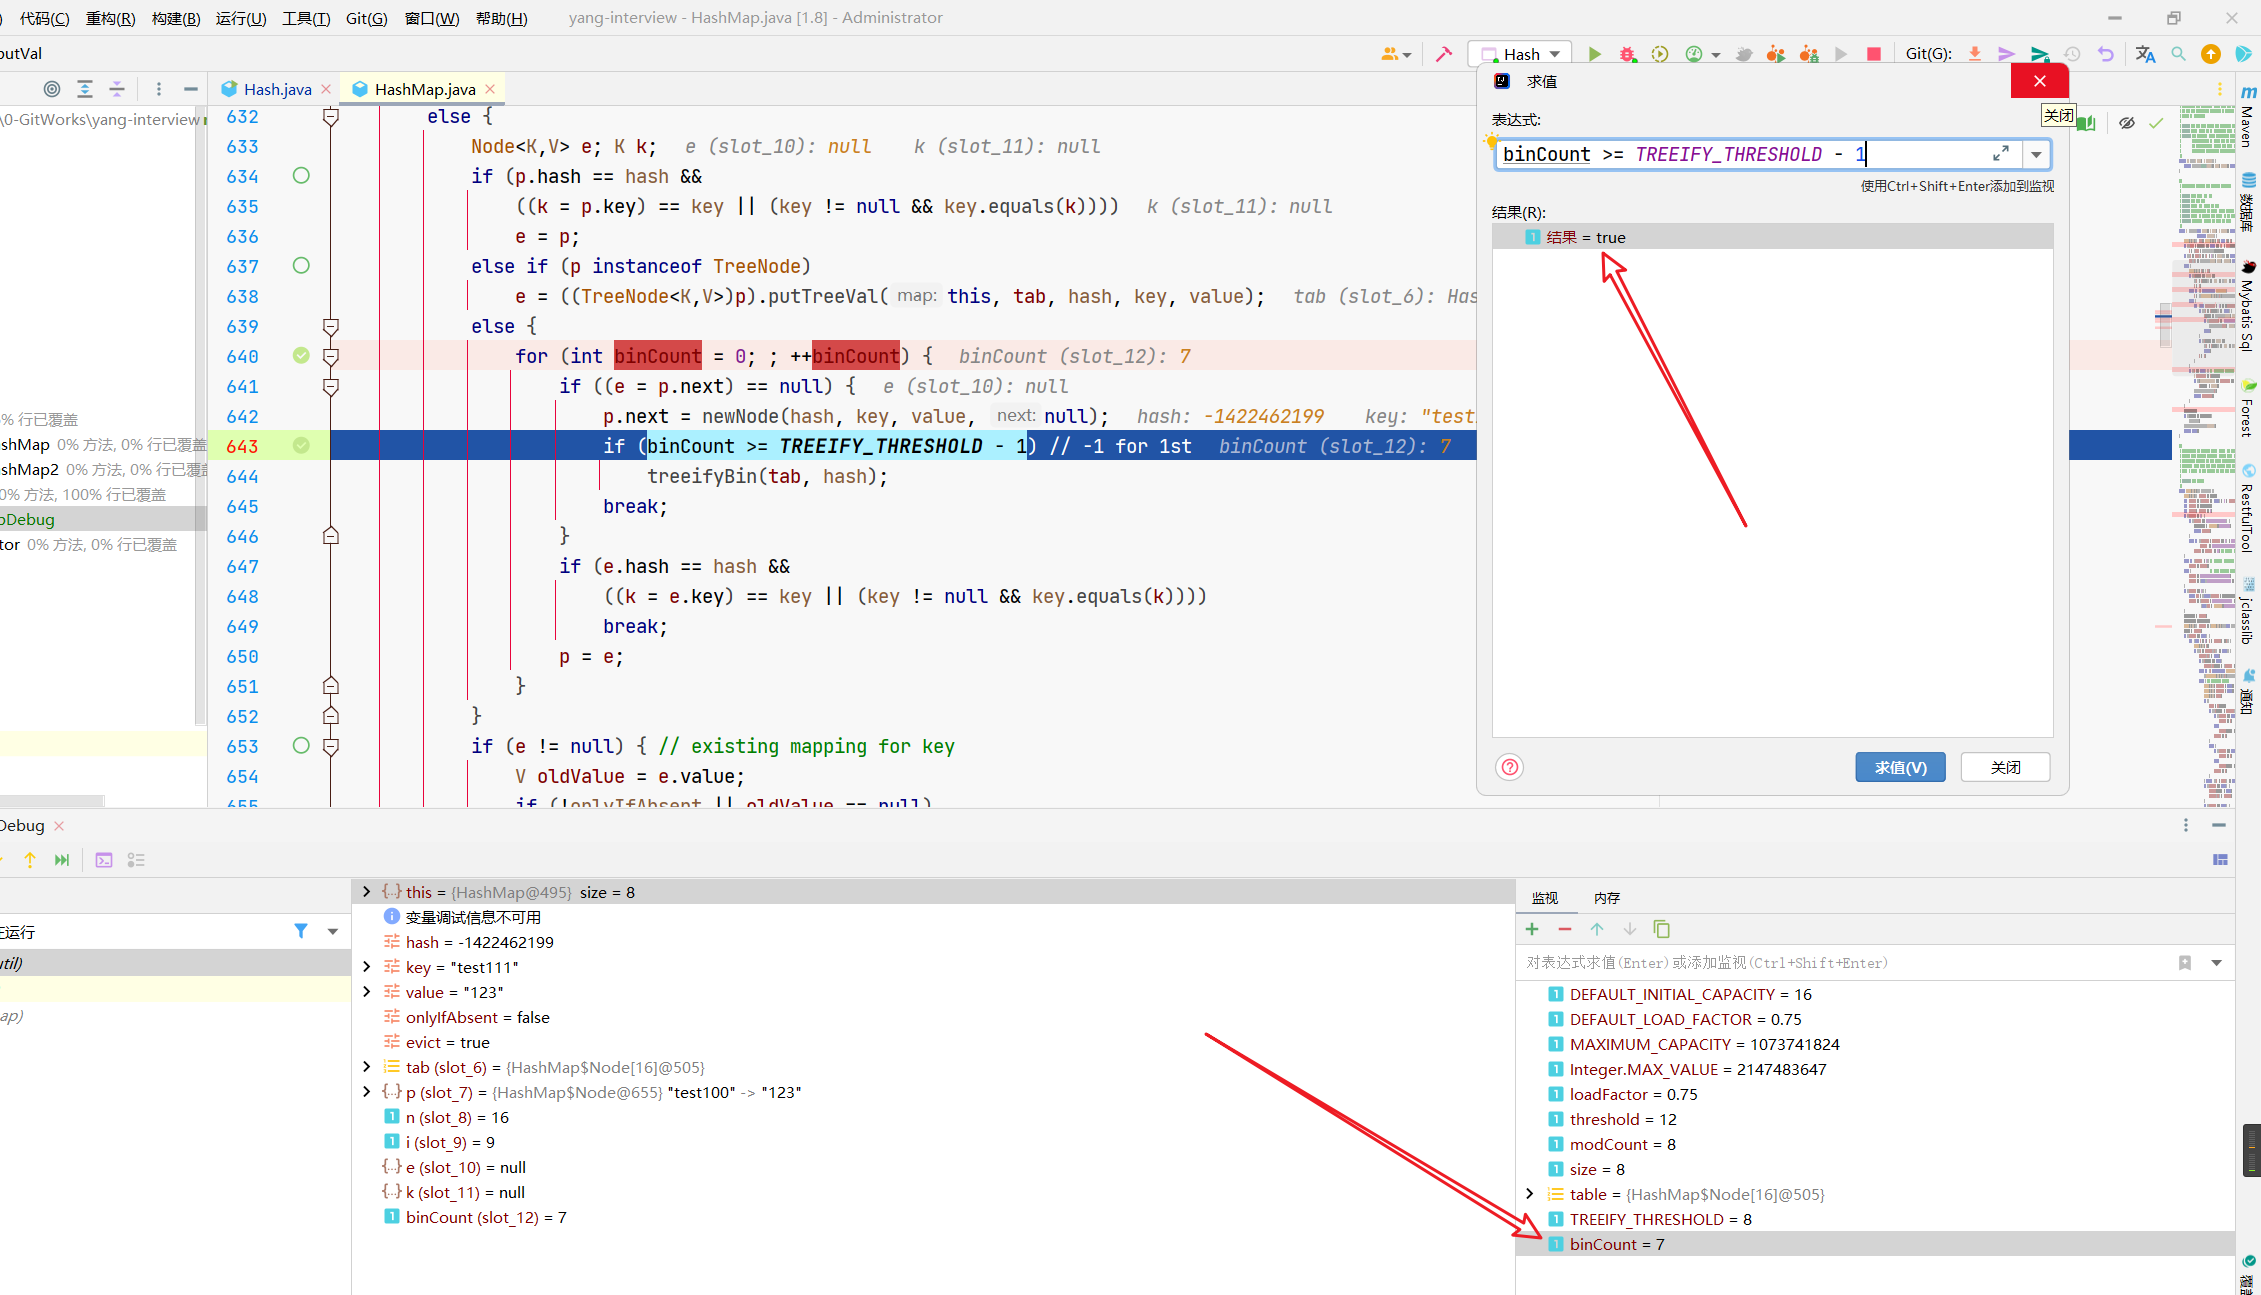Add a new watch with the plus icon
This screenshot has width=2261, height=1295.
pyautogui.click(x=1532, y=930)
